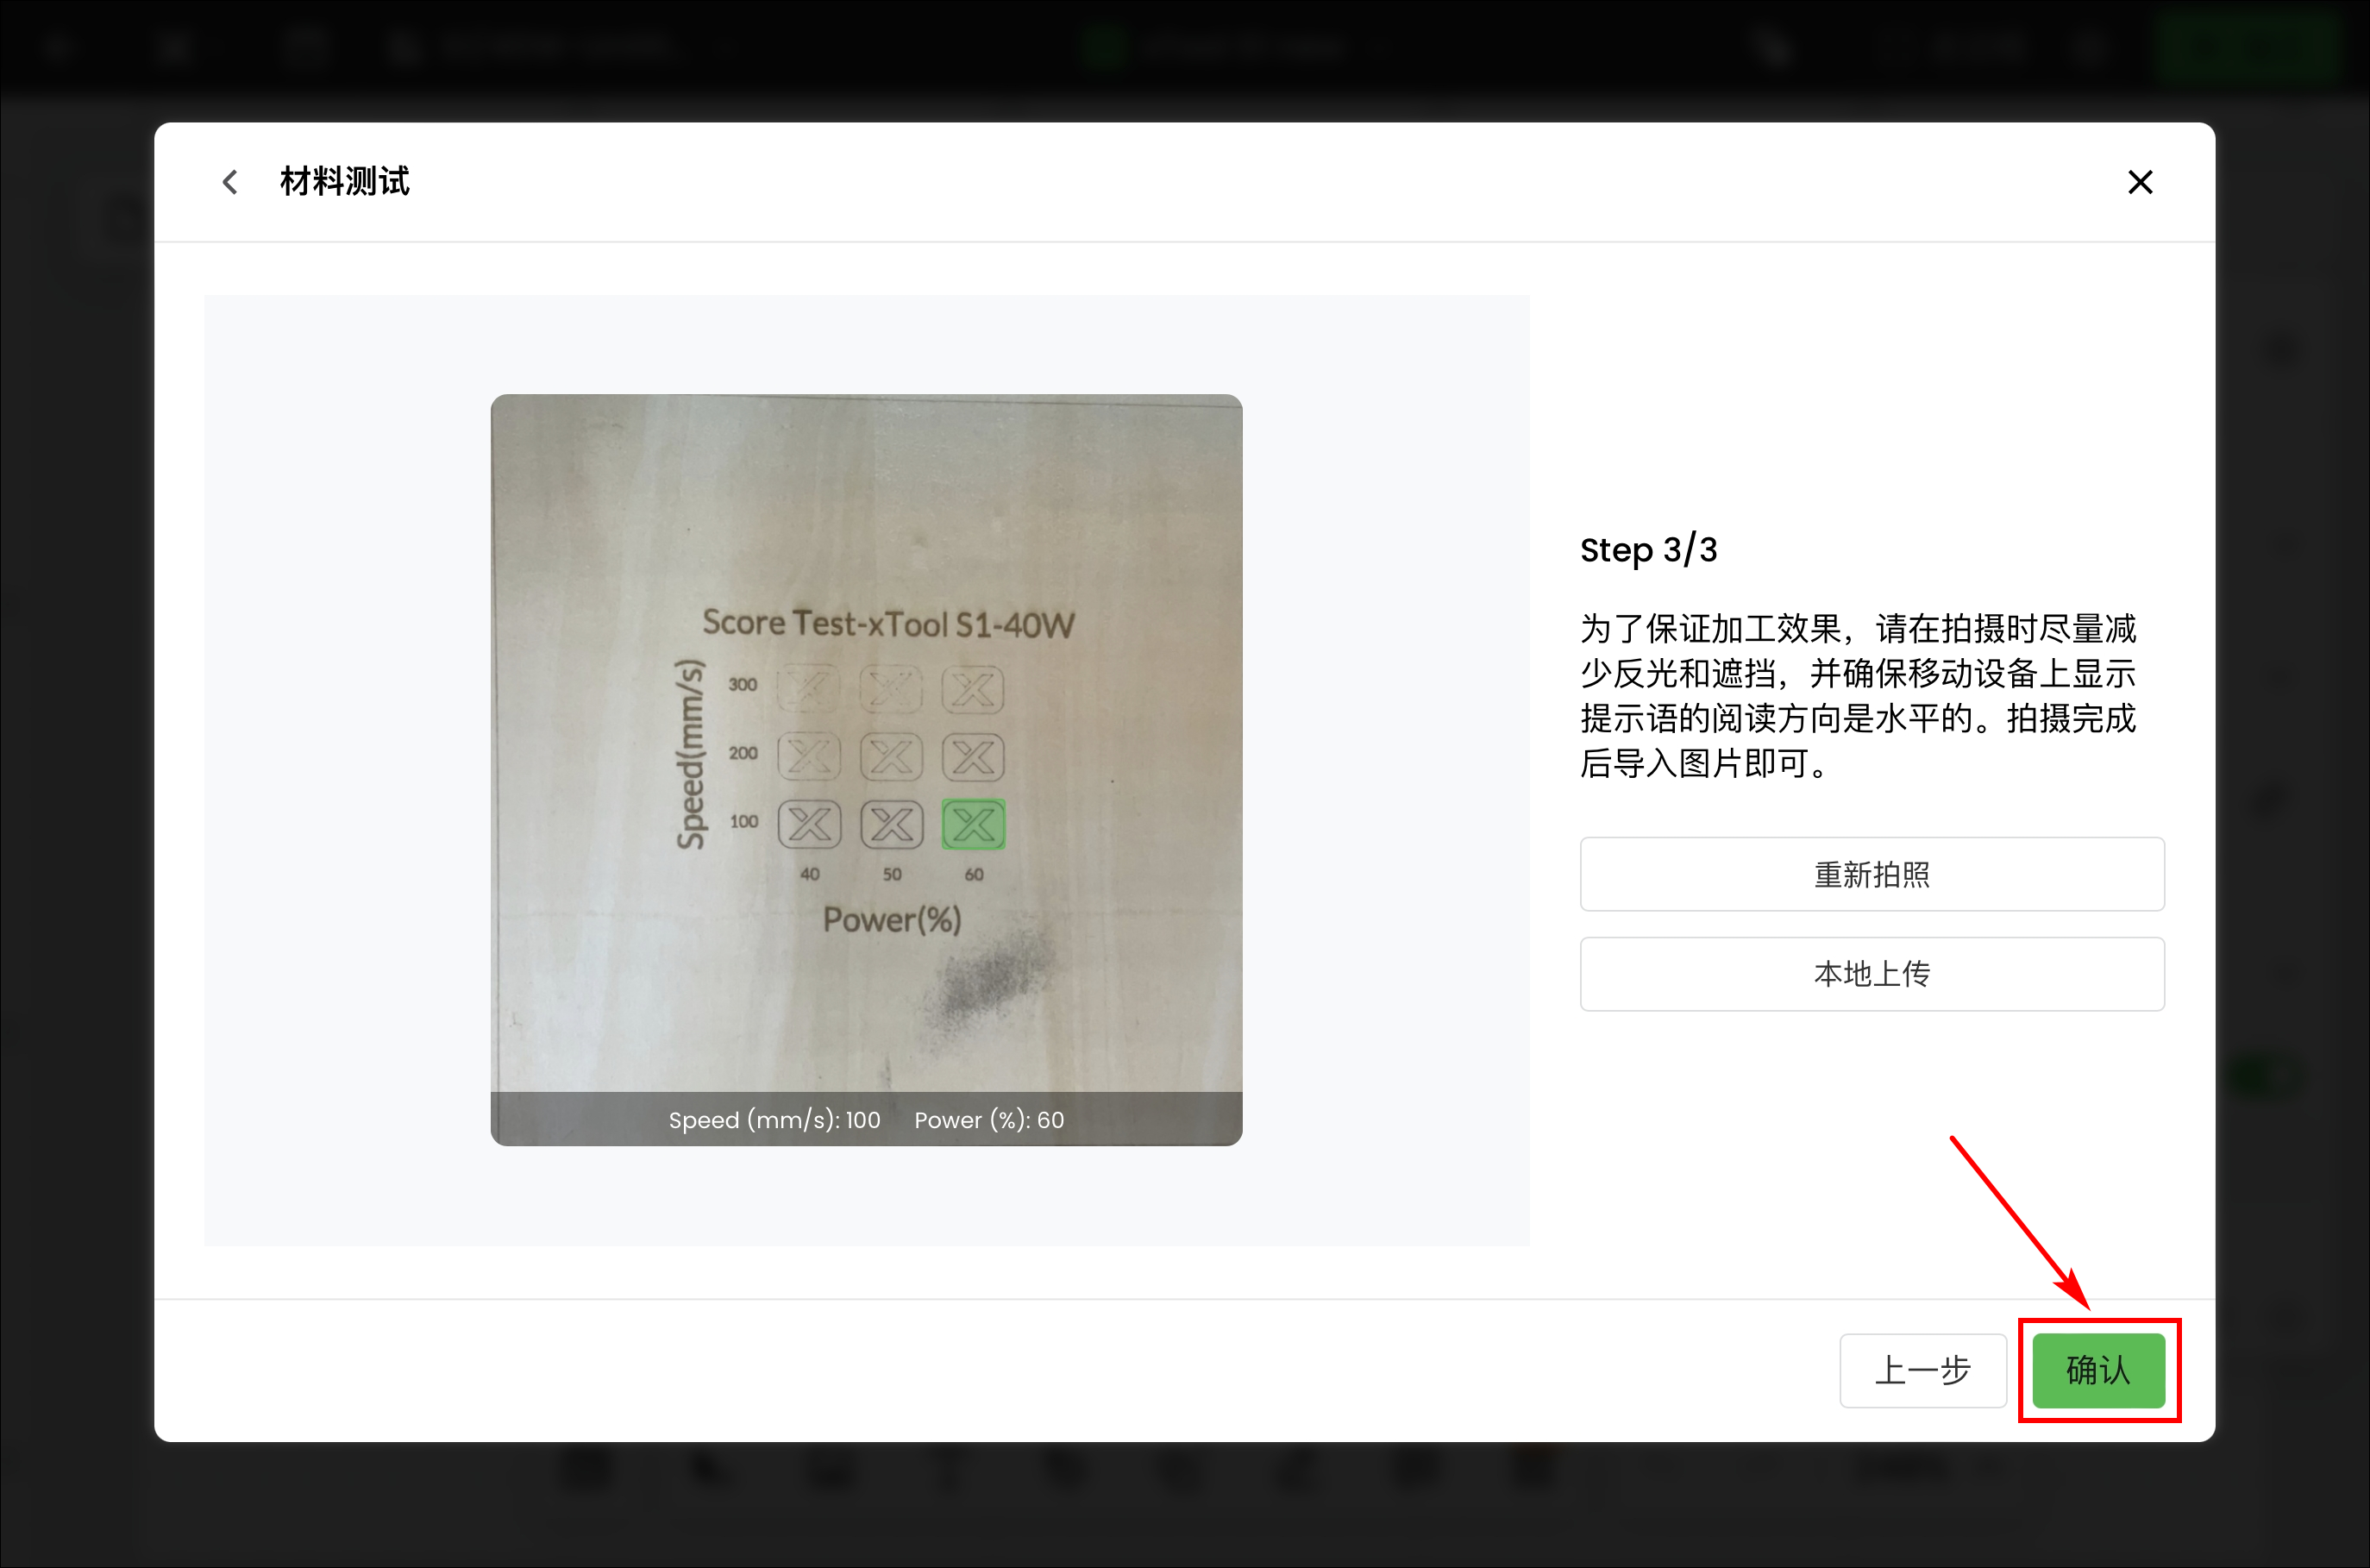Click the Score Test-xTool S1-40W heading in photo
The height and width of the screenshot is (1568, 2370).
pos(888,624)
